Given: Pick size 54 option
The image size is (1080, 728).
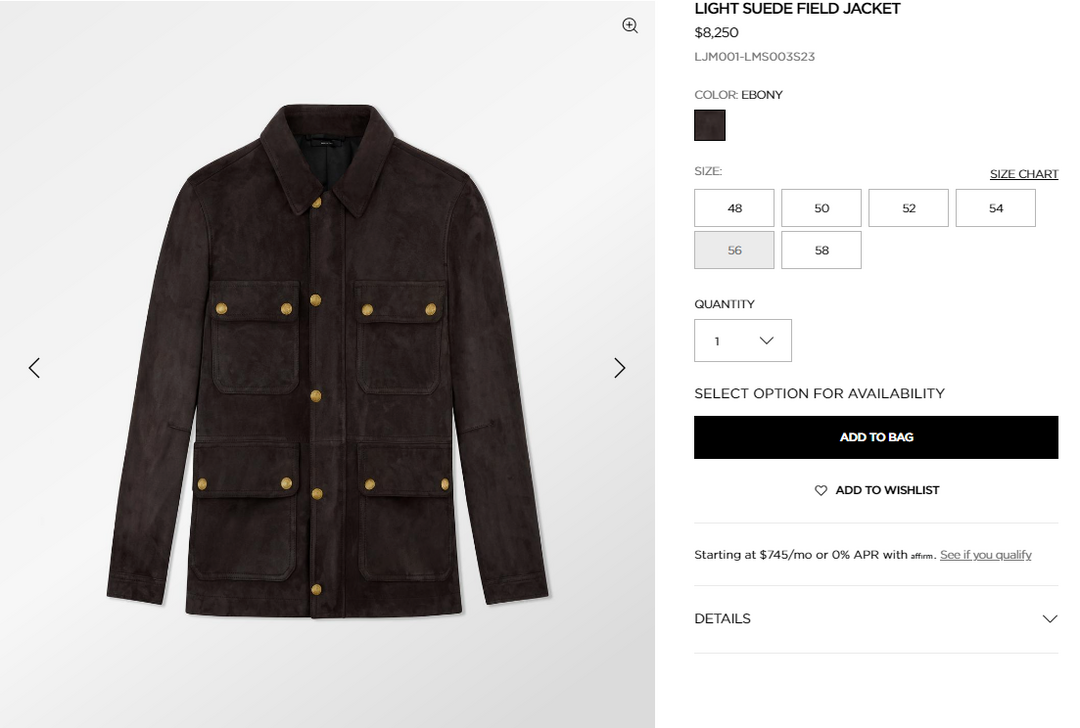Looking at the screenshot, I should point(995,208).
